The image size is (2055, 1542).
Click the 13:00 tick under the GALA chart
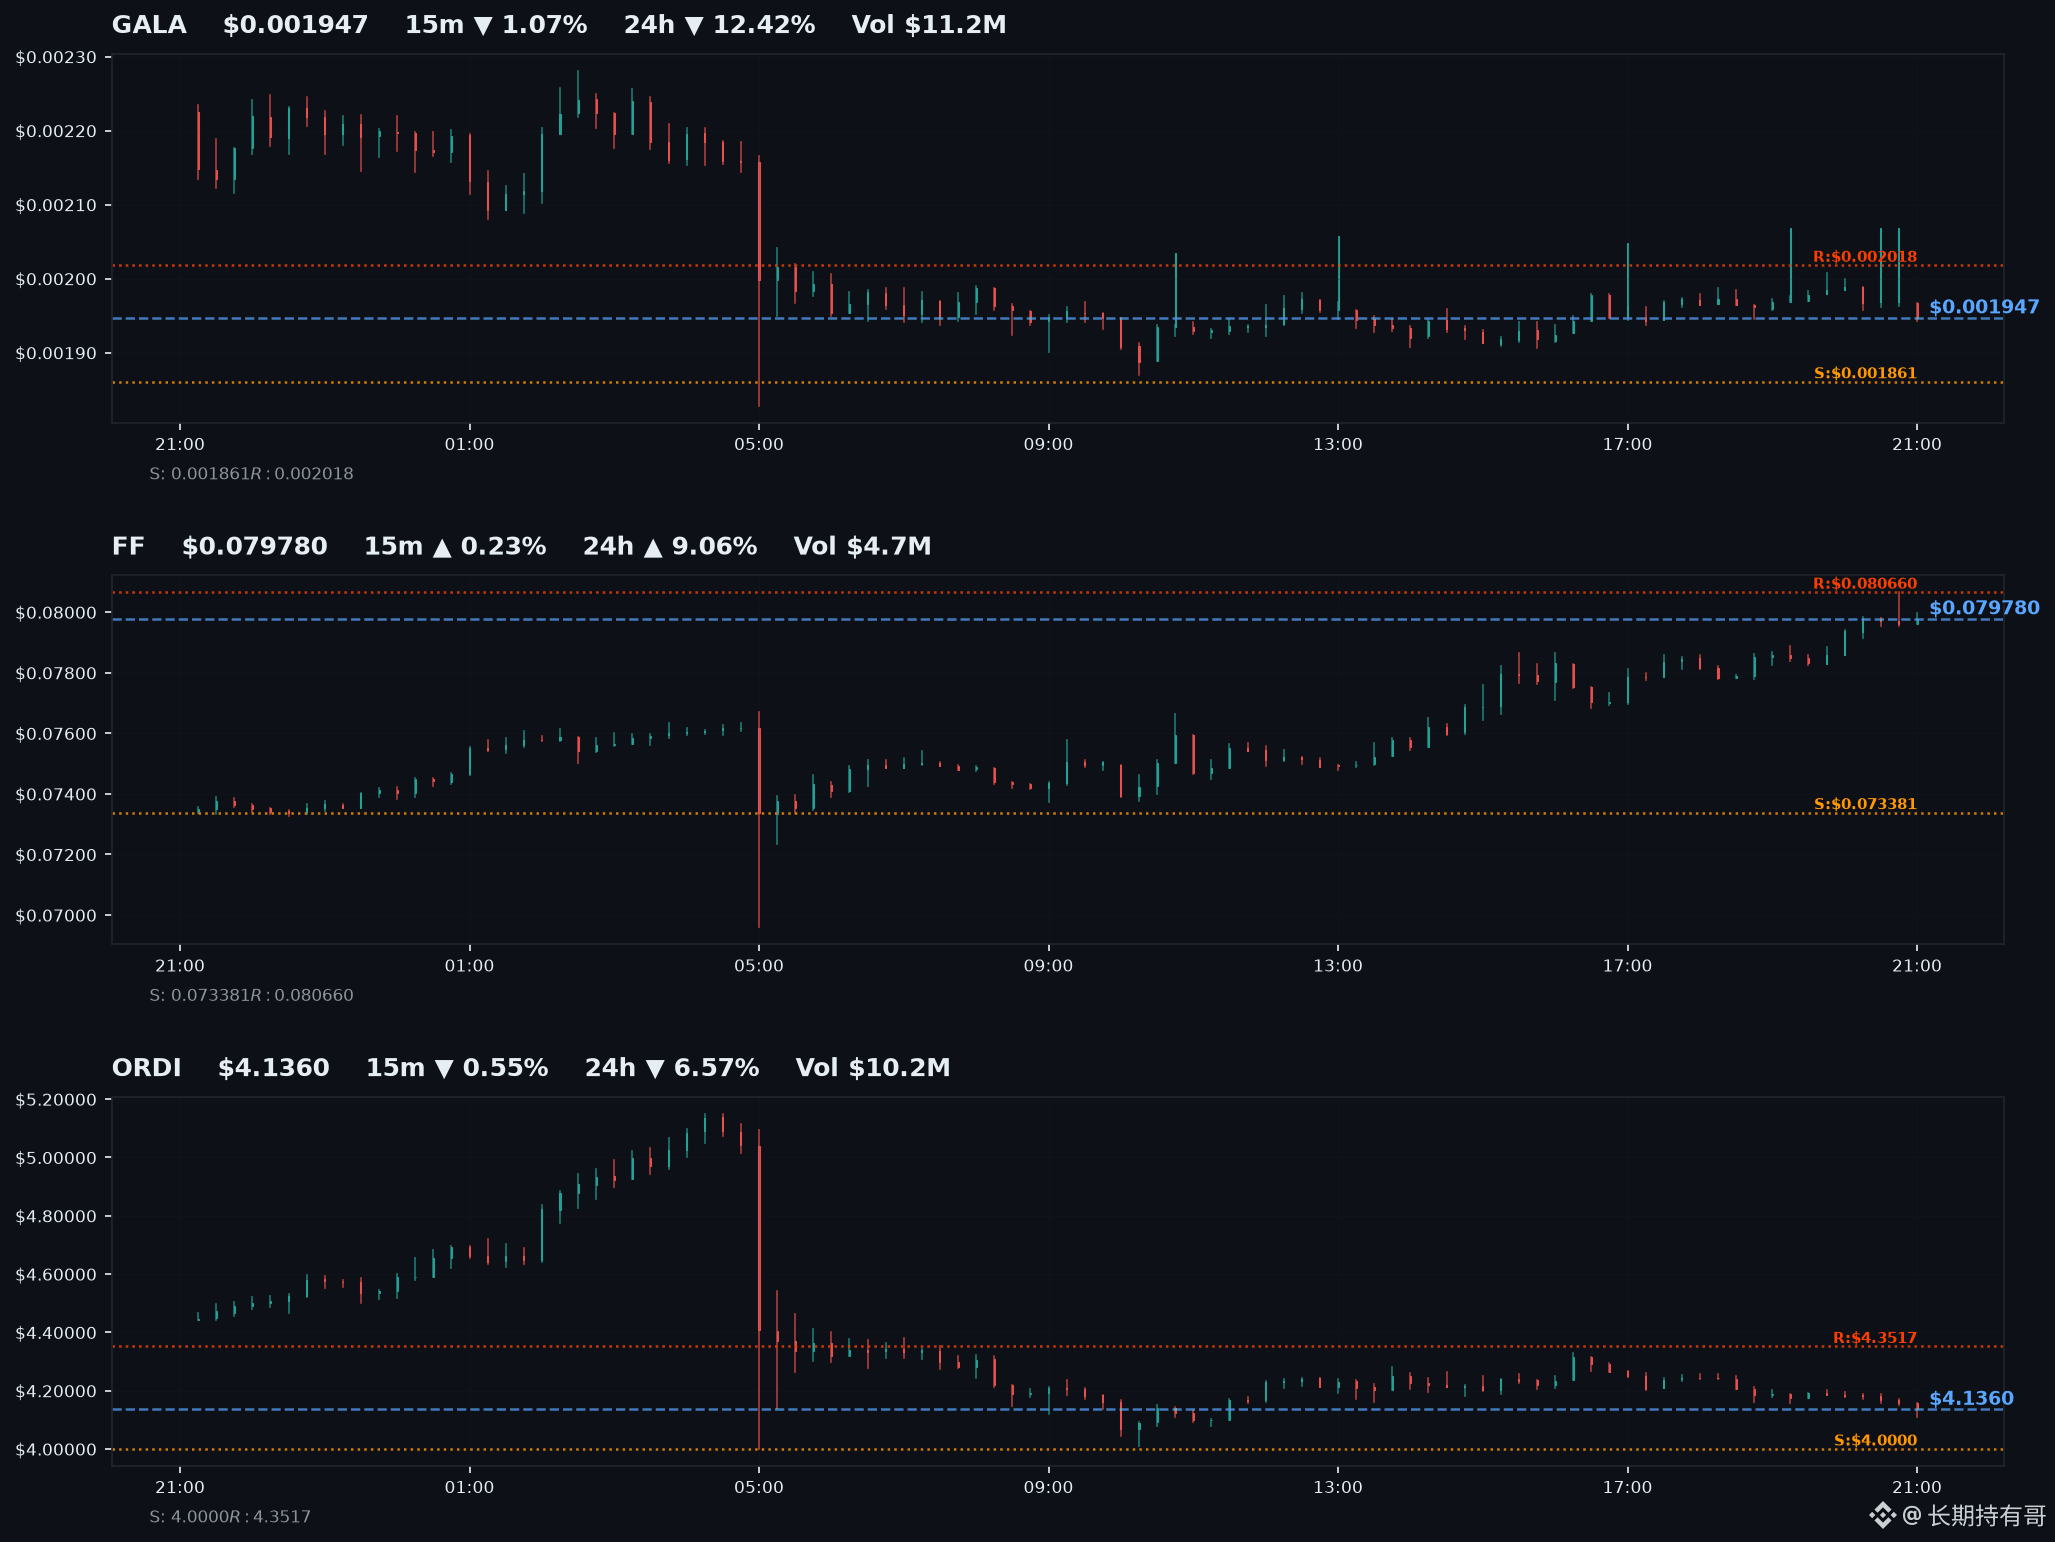pyautogui.click(x=1338, y=445)
